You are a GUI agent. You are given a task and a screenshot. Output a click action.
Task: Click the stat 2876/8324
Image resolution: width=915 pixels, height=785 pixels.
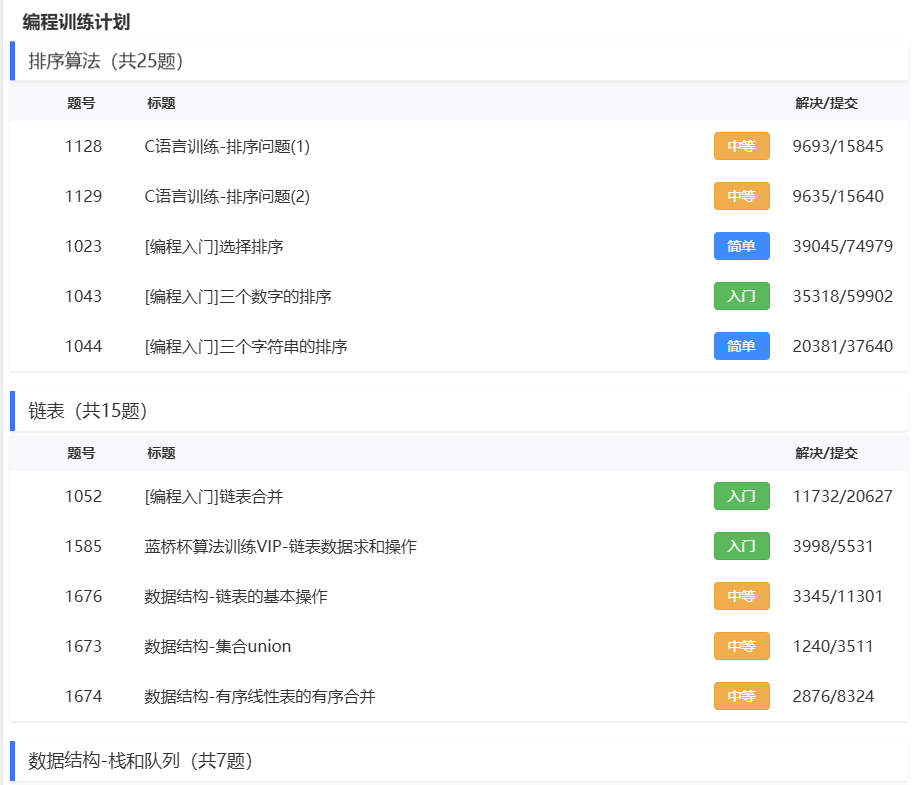[x=833, y=696]
